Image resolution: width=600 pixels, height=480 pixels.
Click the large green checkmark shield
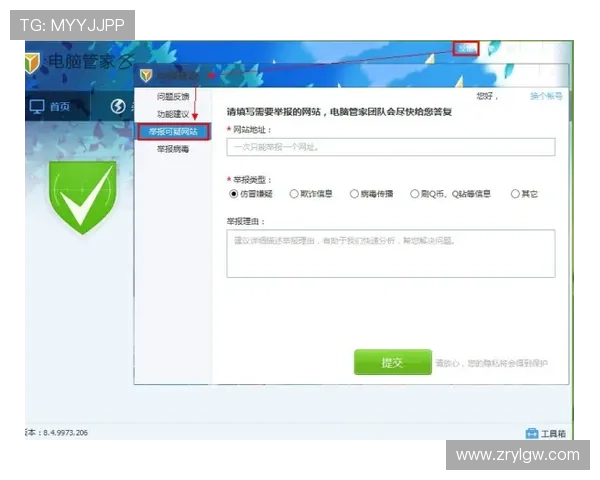tap(83, 197)
